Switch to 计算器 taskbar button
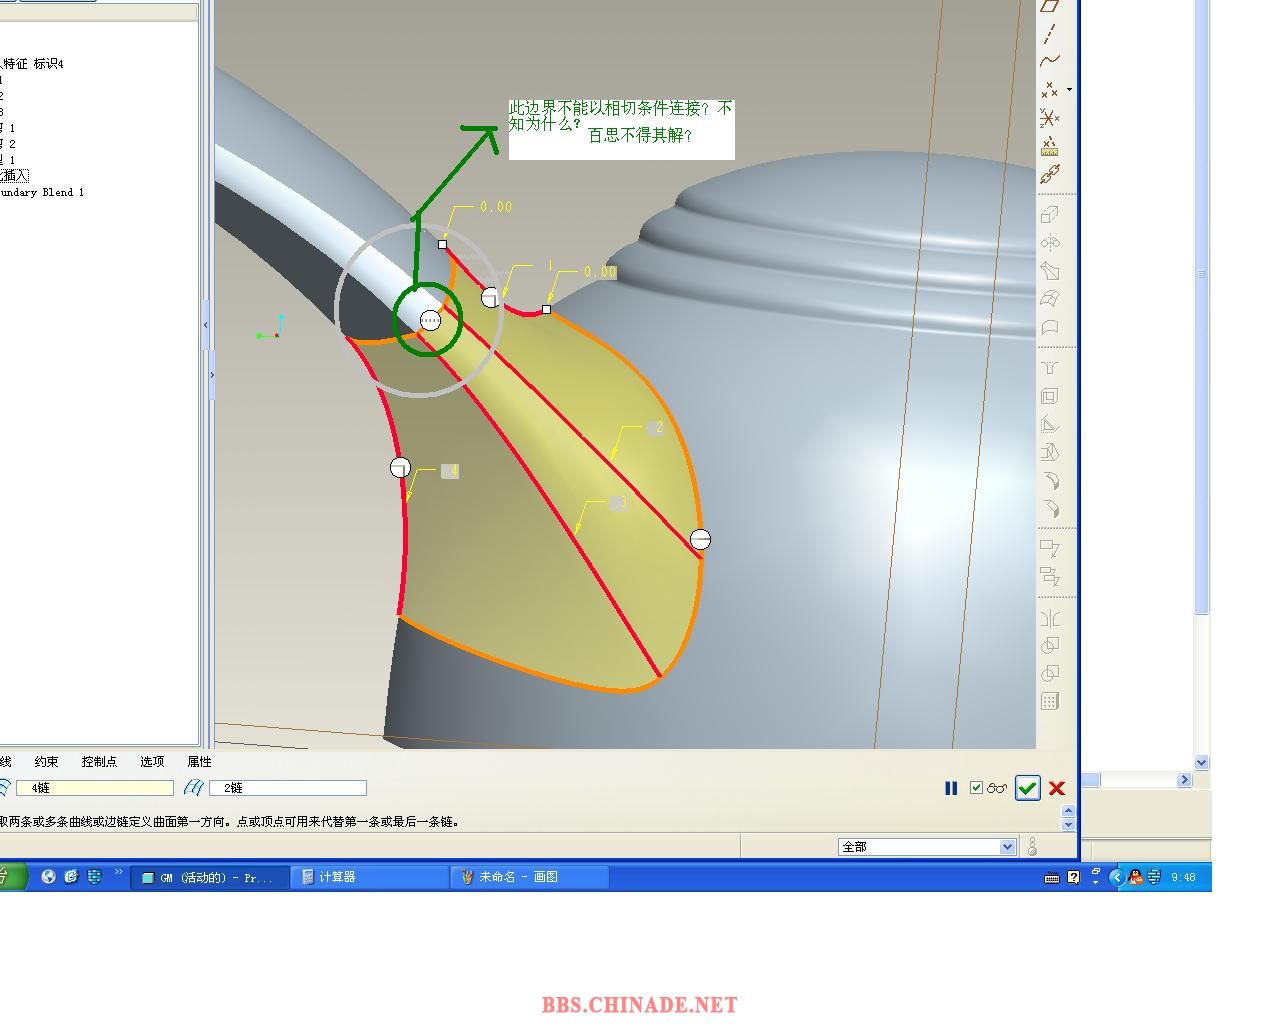 click(370, 877)
